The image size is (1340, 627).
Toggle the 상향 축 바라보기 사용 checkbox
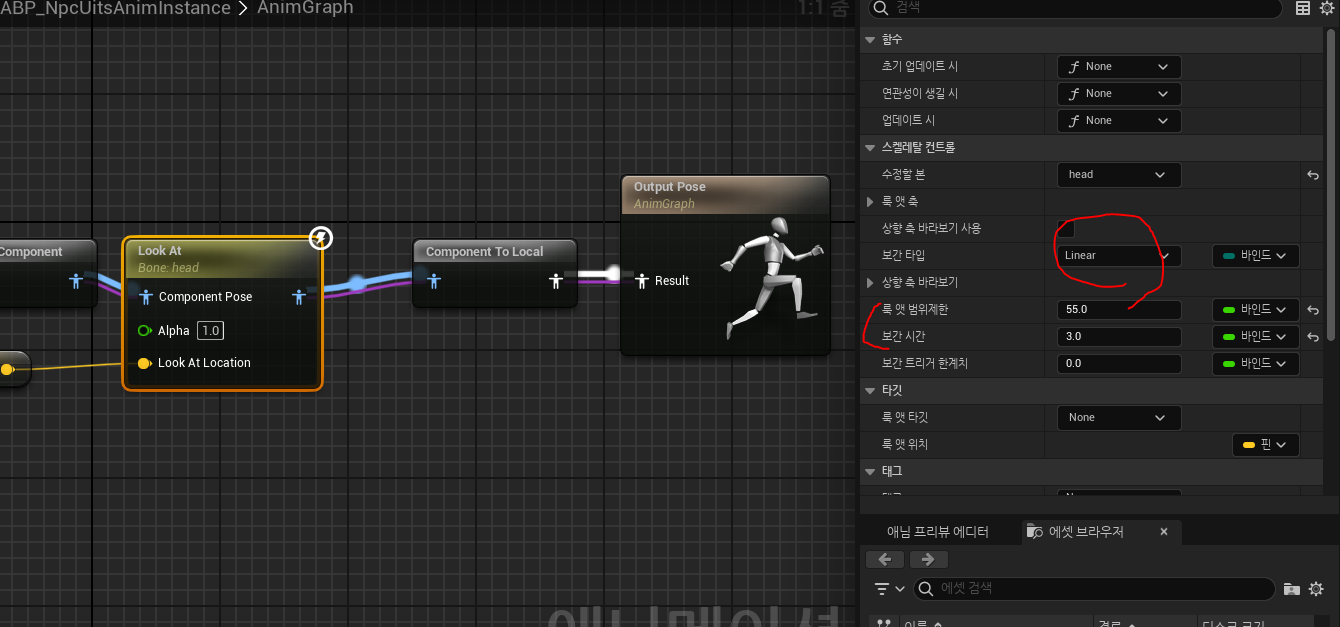point(1066,228)
